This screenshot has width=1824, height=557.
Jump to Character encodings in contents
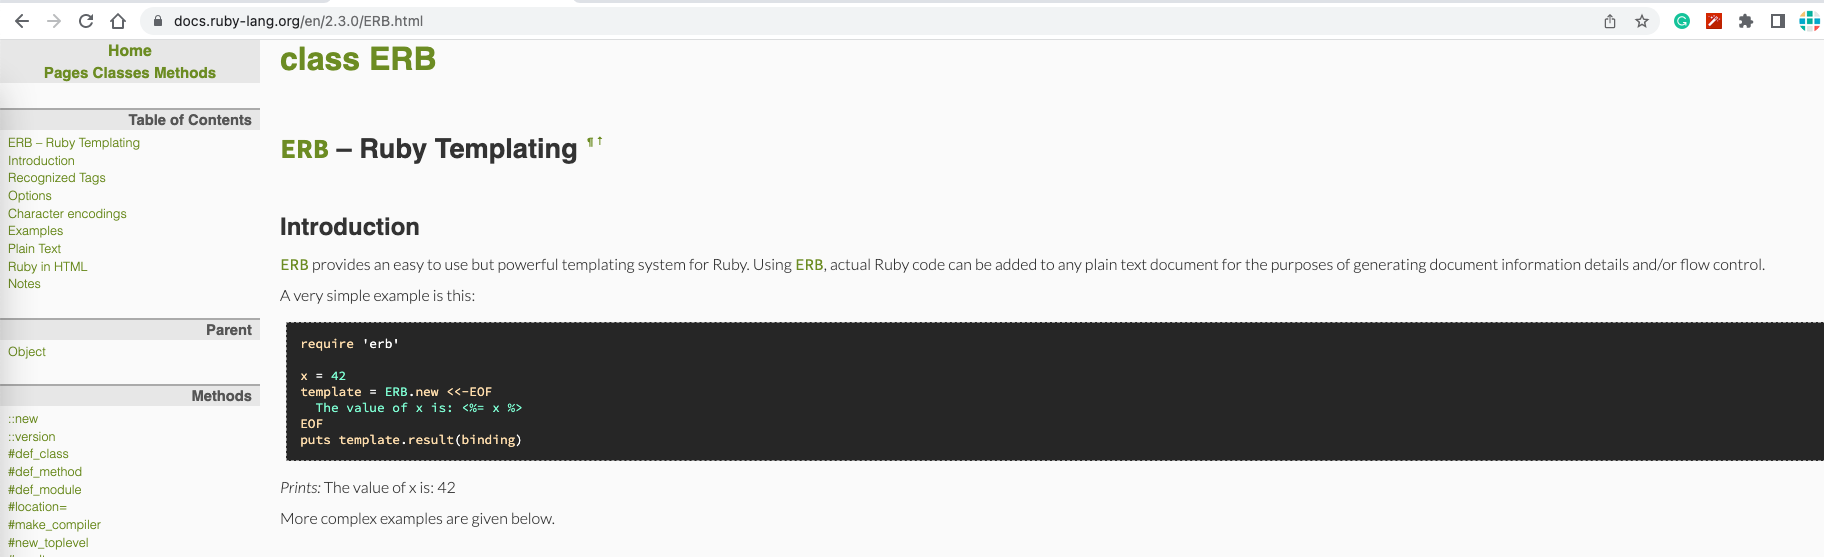[x=67, y=214]
